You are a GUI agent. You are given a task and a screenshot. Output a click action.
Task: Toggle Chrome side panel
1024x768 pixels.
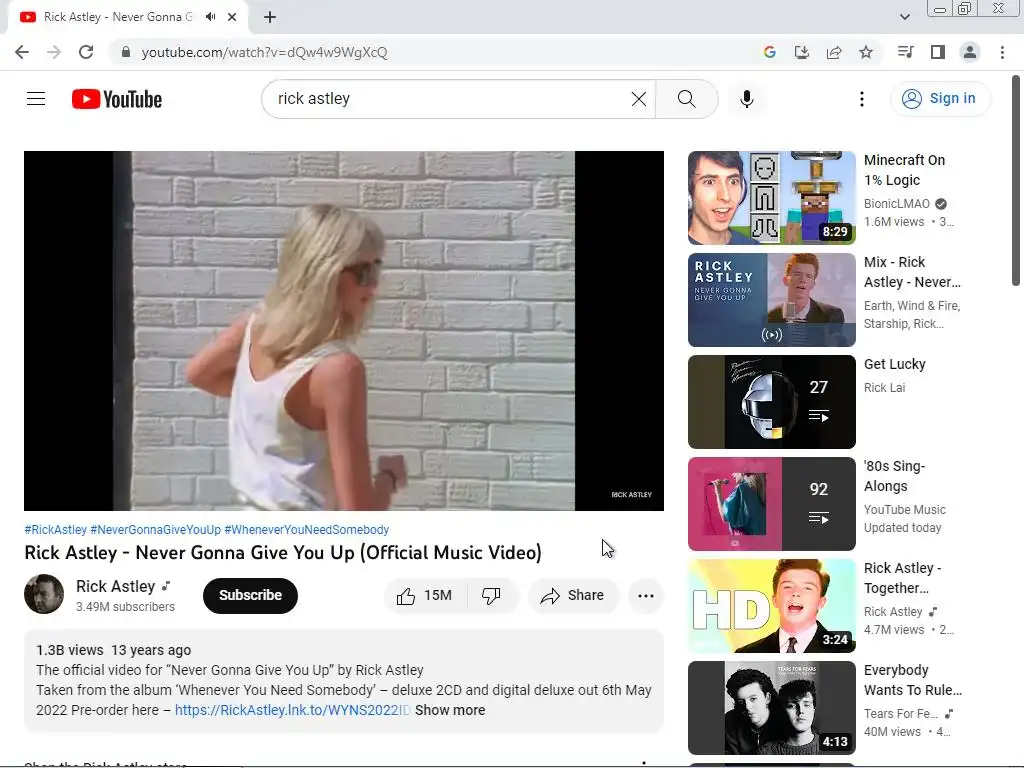click(938, 52)
